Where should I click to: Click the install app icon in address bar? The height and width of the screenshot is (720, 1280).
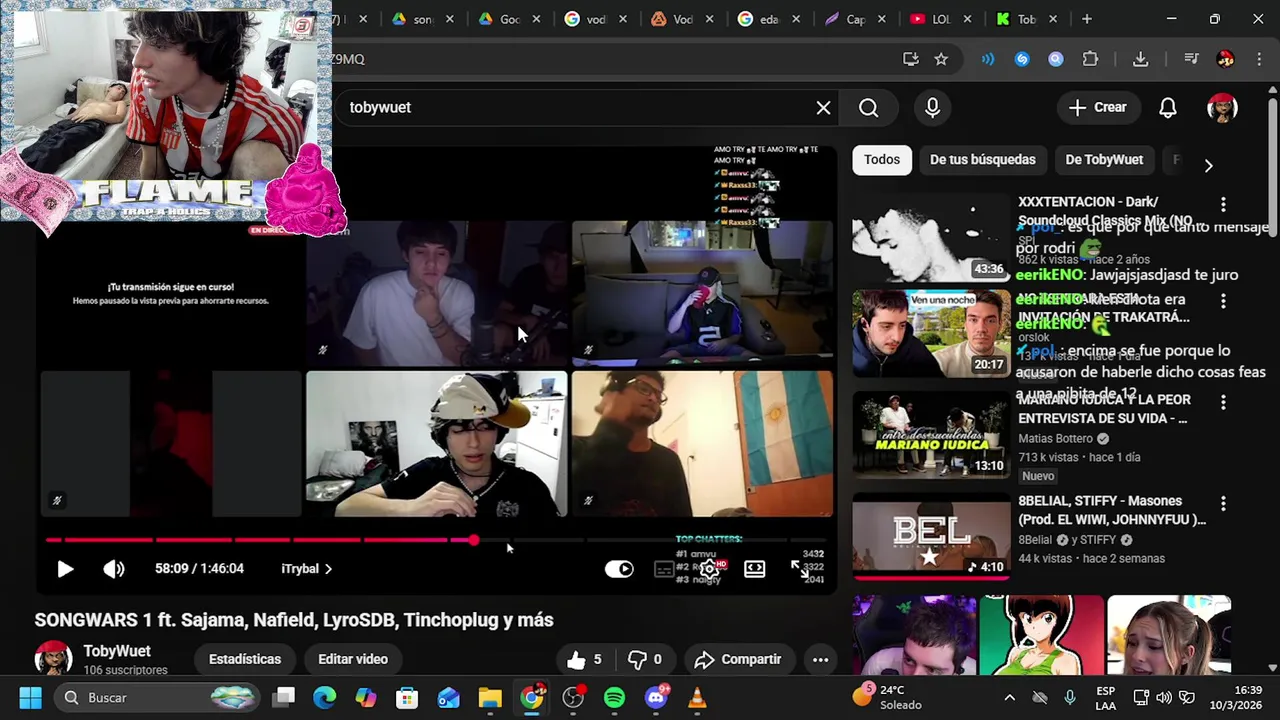910,59
